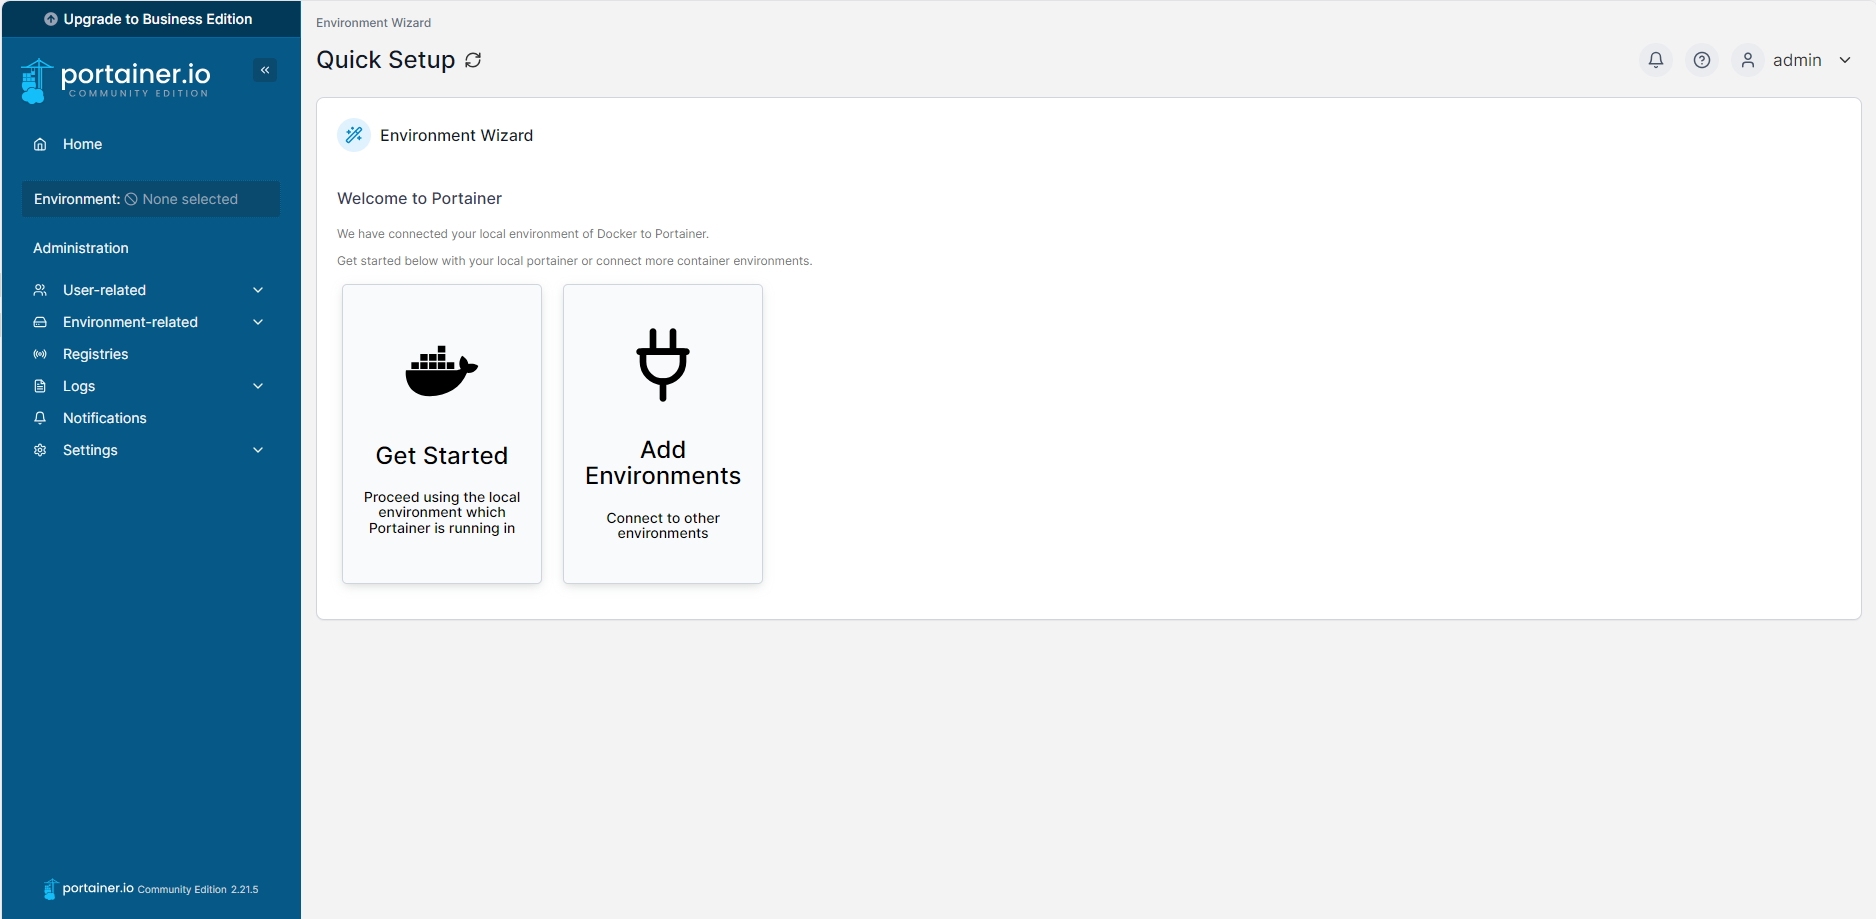The image size is (1876, 919).
Task: Open User-related menu item
Action: [x=150, y=290]
